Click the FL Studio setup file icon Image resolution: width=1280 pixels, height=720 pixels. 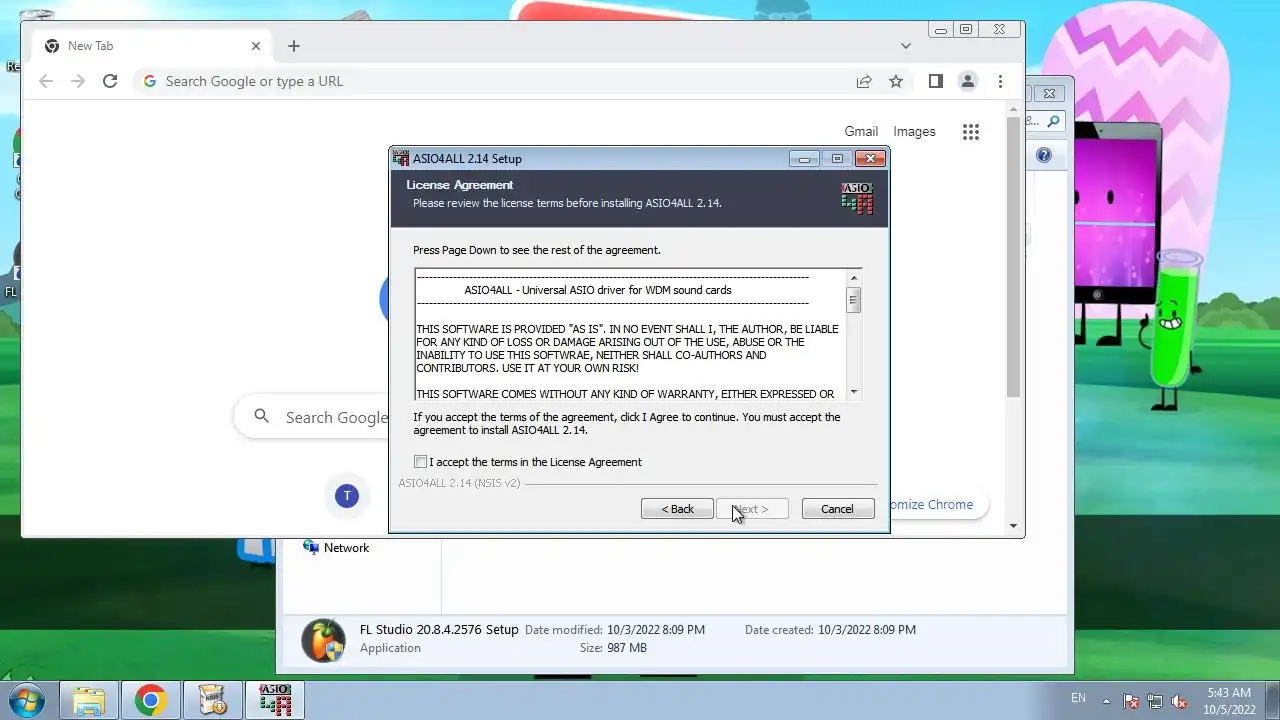323,640
